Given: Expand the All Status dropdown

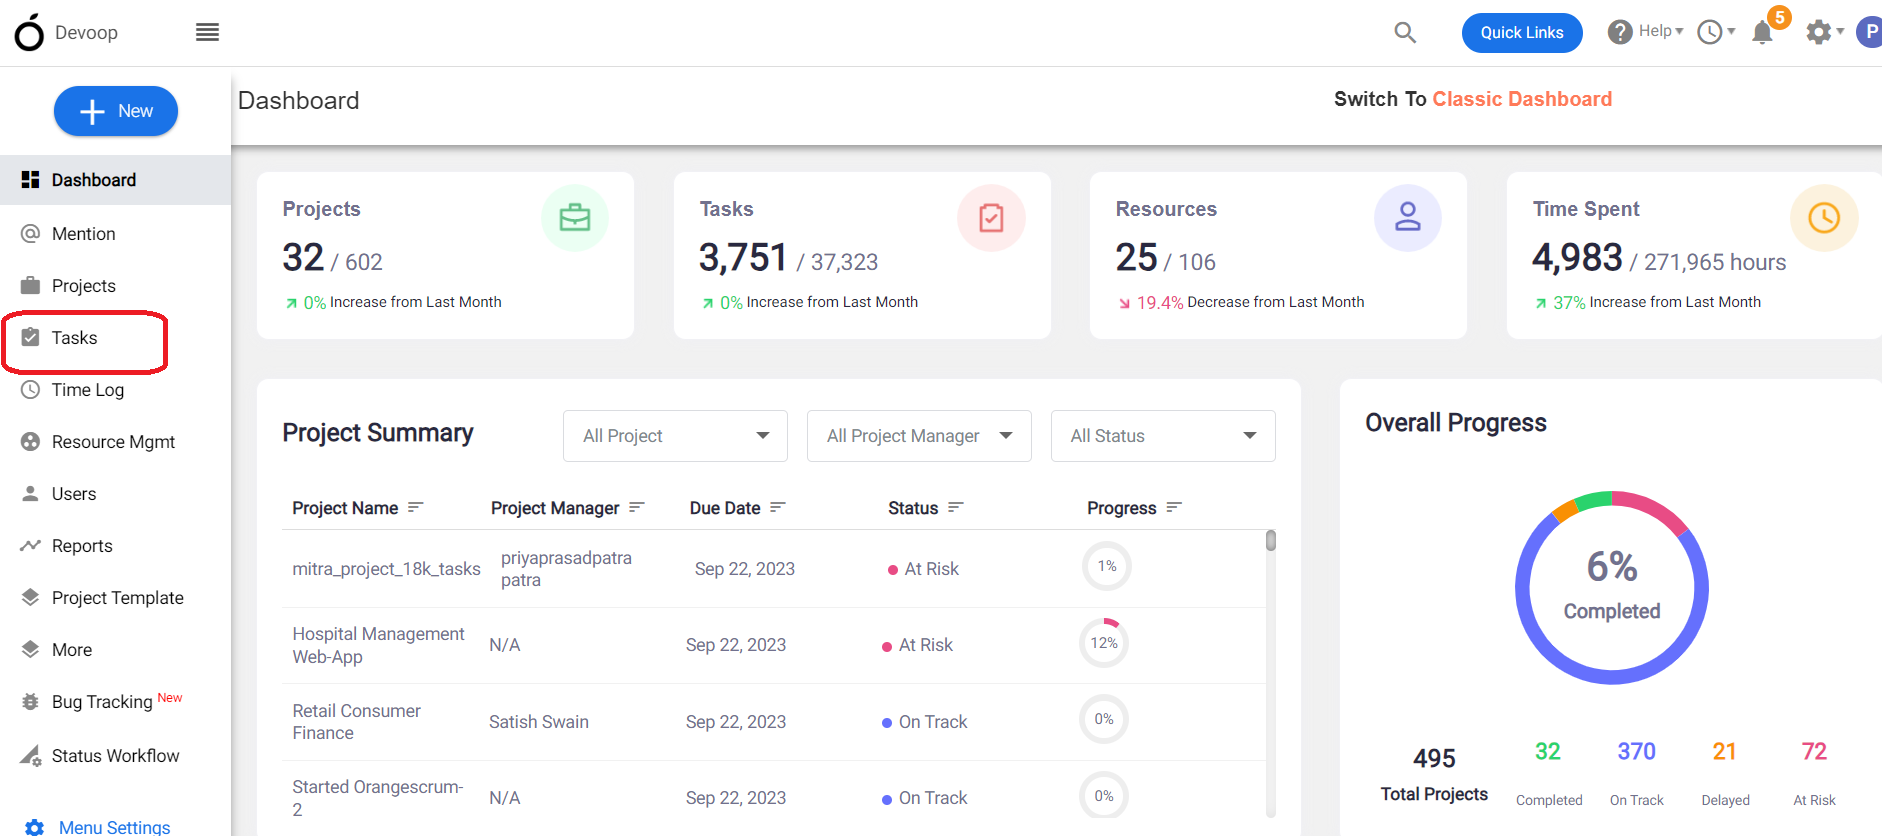Looking at the screenshot, I should coord(1163,436).
